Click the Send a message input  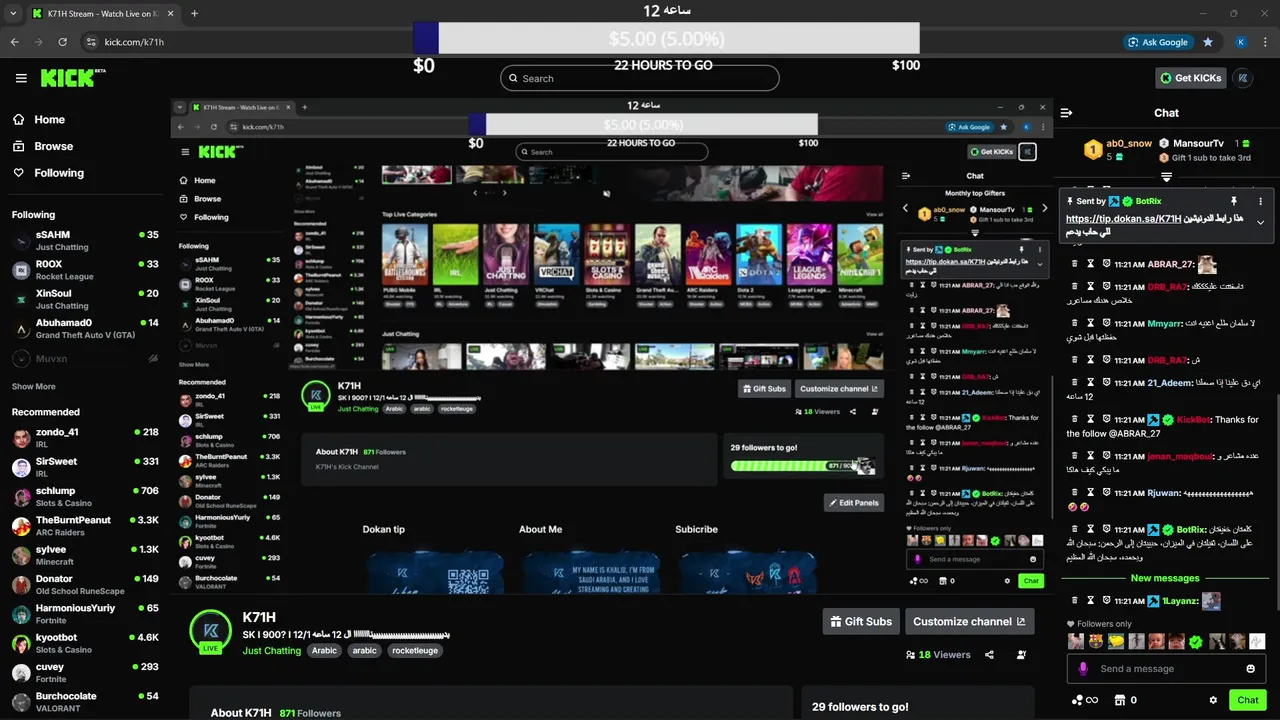click(1167, 668)
